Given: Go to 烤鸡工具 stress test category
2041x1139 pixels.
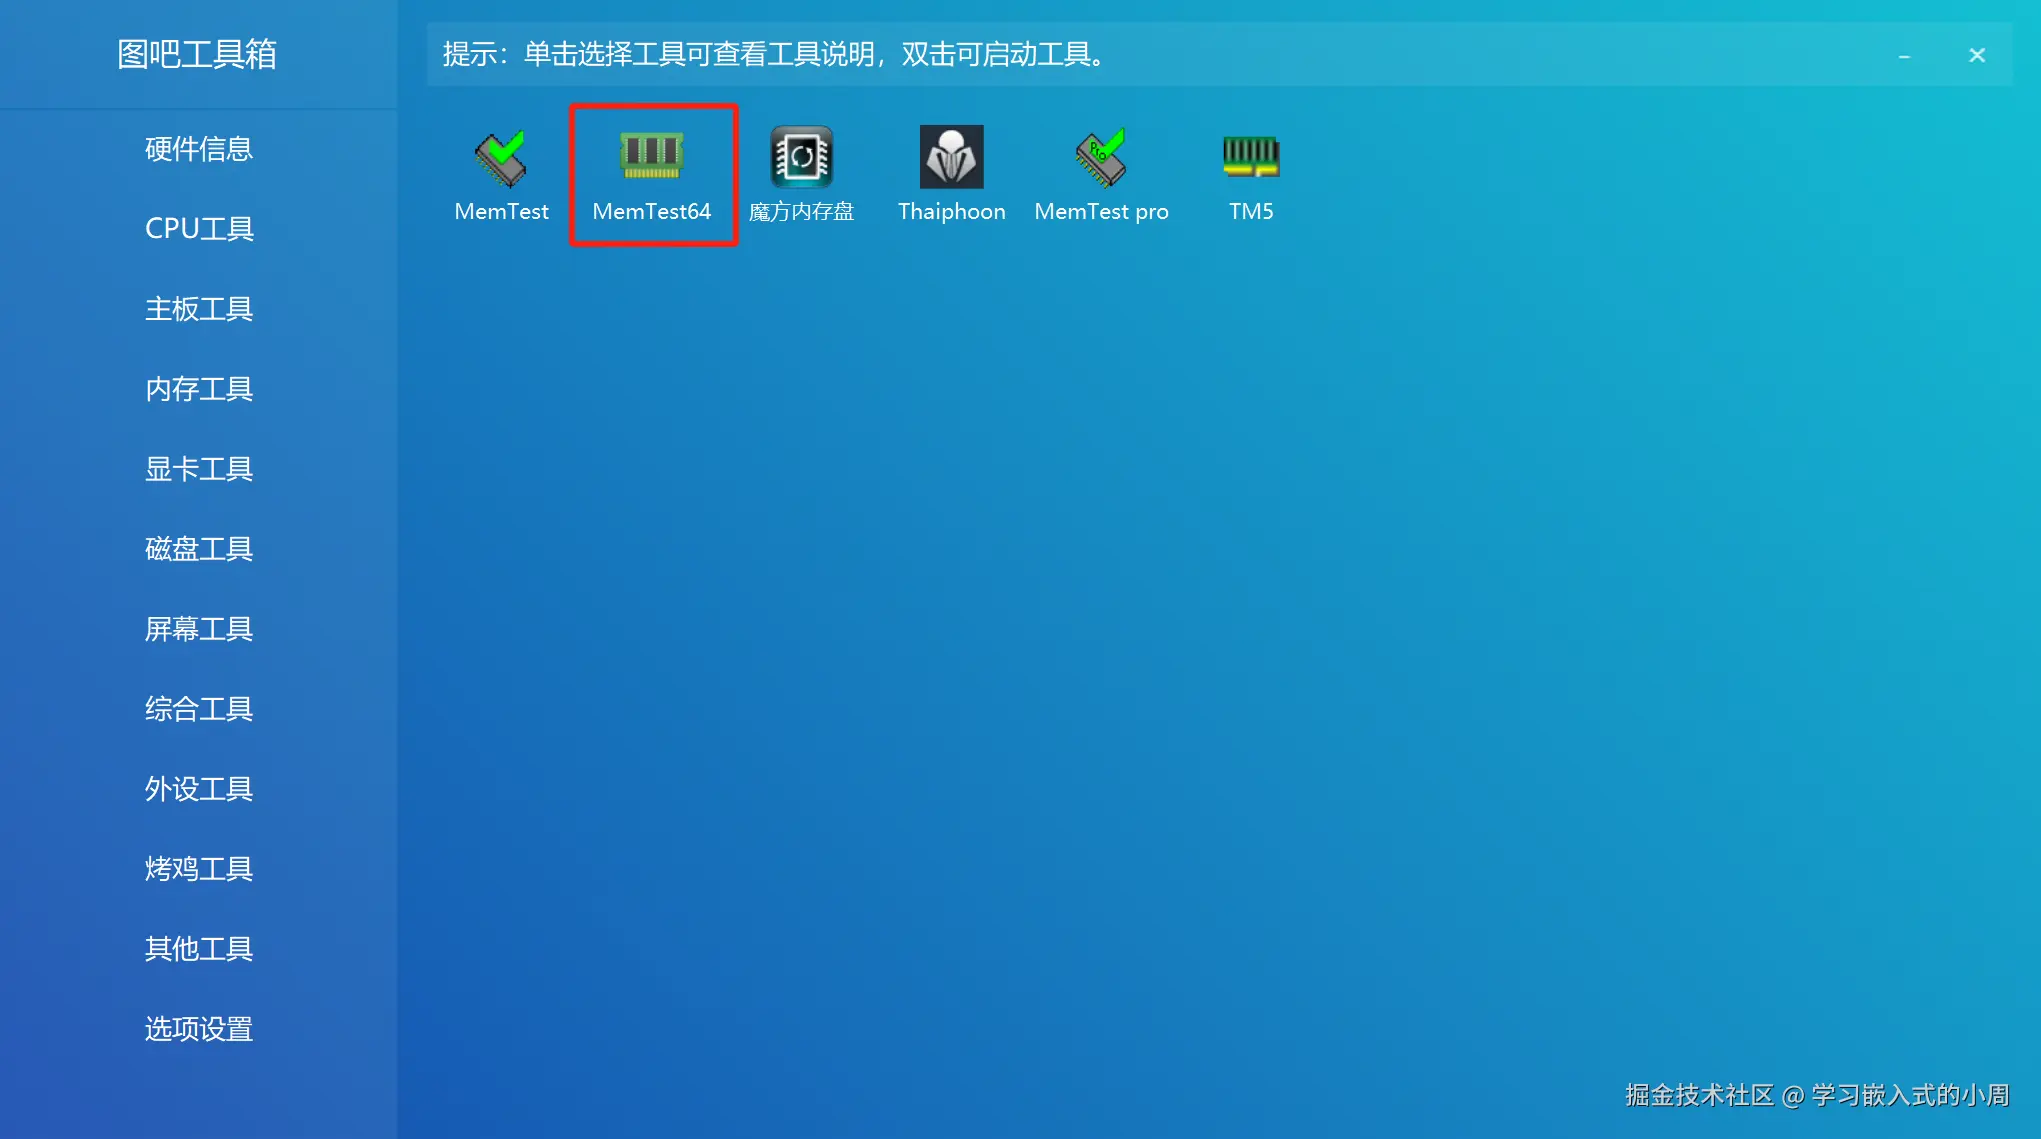Looking at the screenshot, I should click(198, 869).
